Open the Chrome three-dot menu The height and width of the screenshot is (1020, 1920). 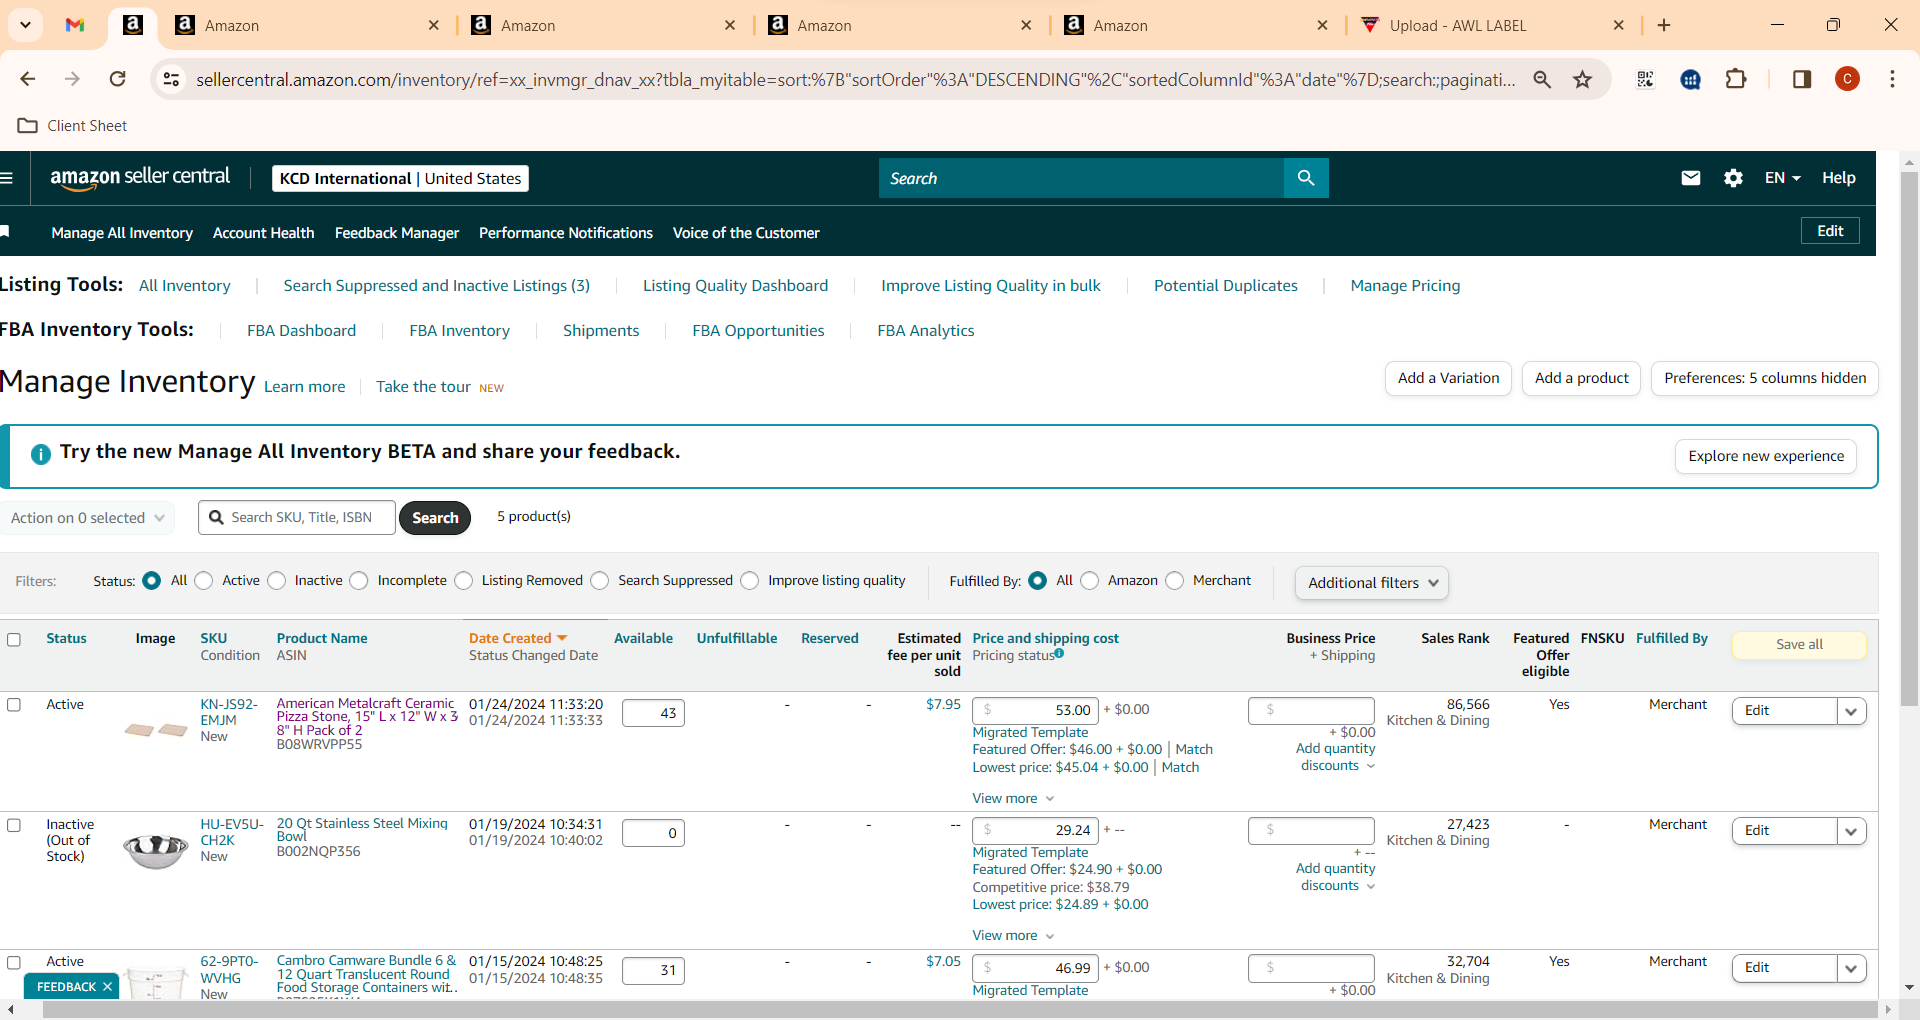coord(1892,79)
